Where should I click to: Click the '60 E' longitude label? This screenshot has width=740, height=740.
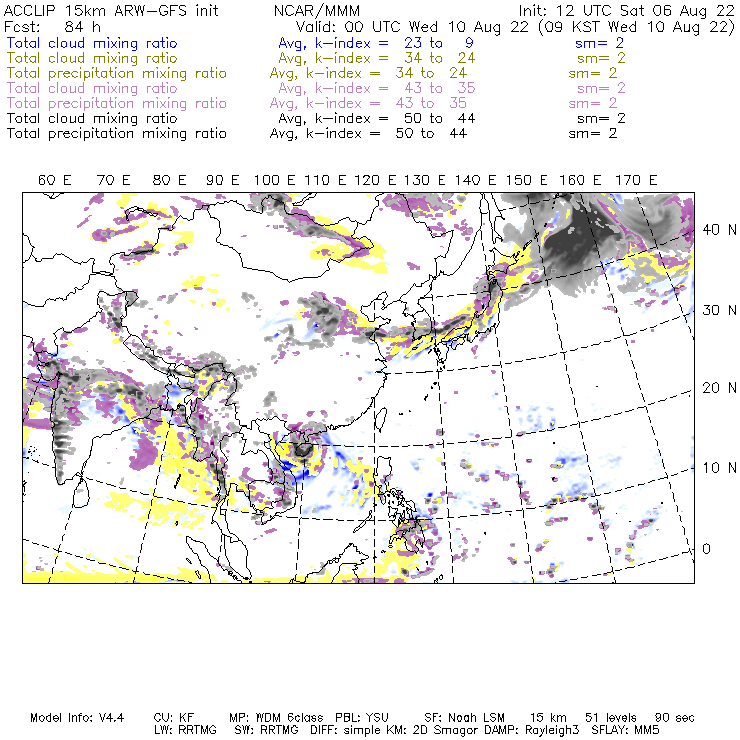coord(55,180)
